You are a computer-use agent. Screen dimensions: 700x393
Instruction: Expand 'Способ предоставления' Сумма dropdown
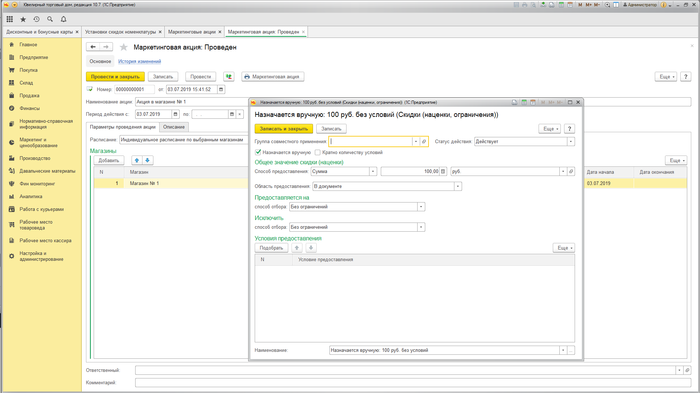pos(373,171)
